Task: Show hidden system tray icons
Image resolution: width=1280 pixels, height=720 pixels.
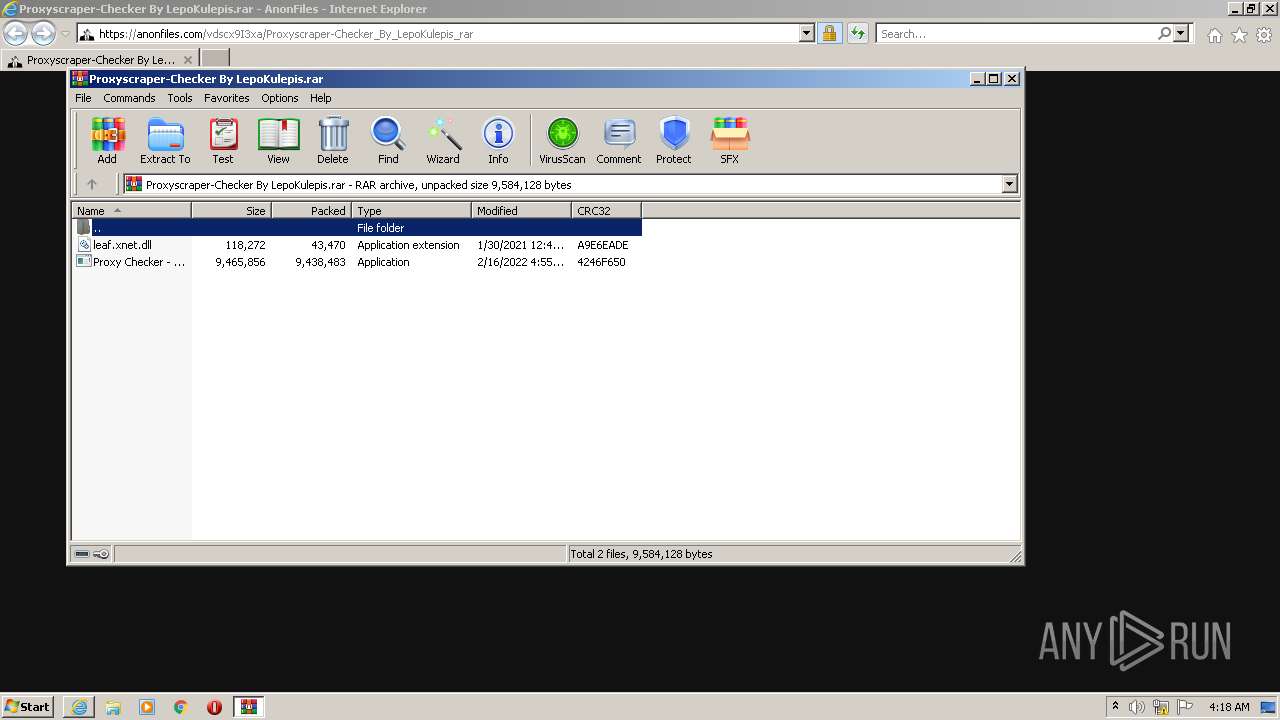Action: [x=1115, y=707]
